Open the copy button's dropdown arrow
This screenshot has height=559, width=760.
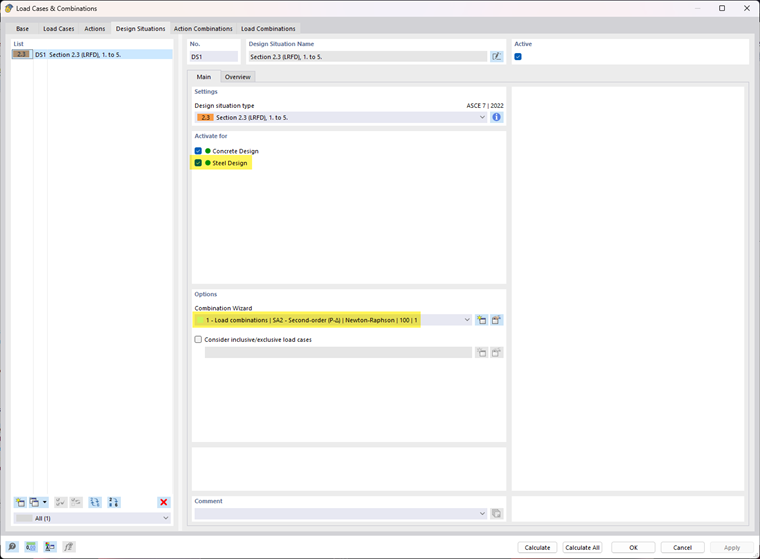[x=45, y=502]
